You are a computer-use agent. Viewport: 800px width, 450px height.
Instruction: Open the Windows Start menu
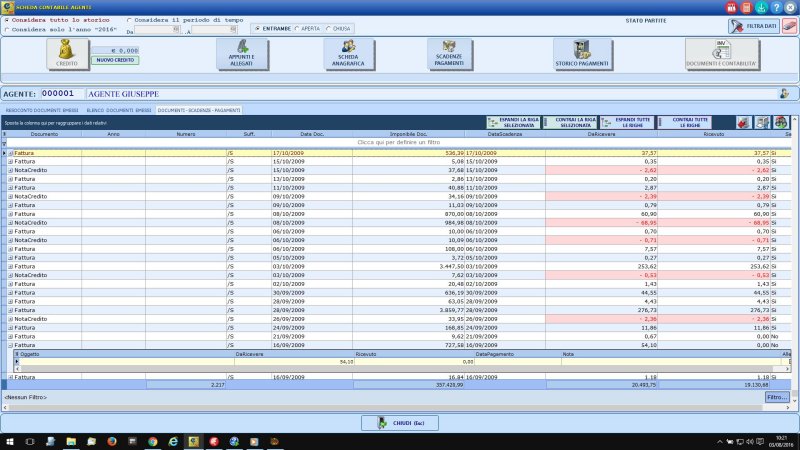[9, 441]
